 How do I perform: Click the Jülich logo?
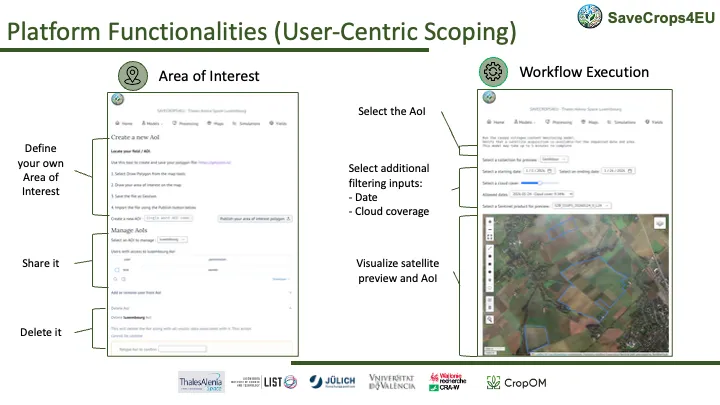pos(332,382)
